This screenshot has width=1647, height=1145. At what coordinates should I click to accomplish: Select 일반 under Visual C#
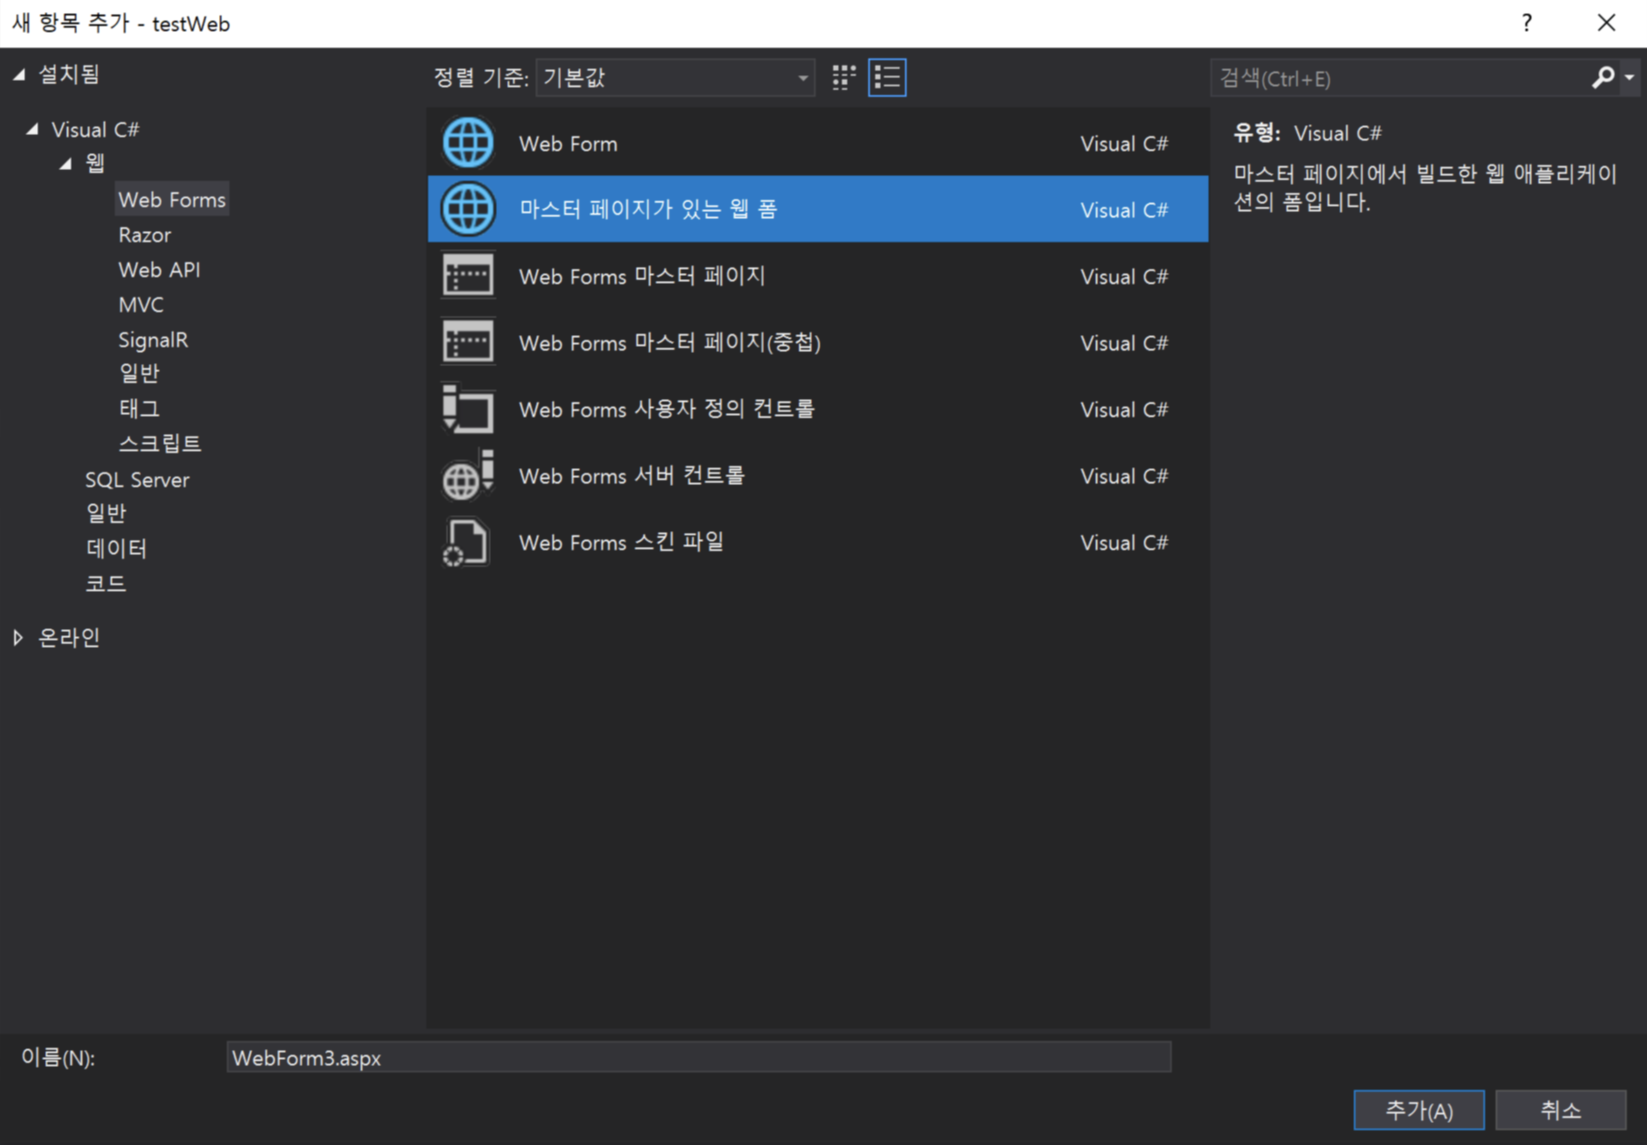coord(106,513)
